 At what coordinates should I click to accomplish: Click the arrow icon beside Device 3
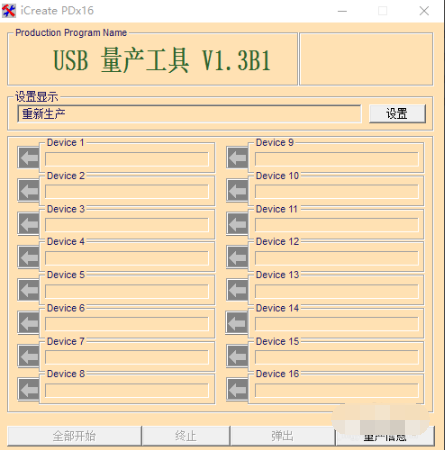(29, 223)
